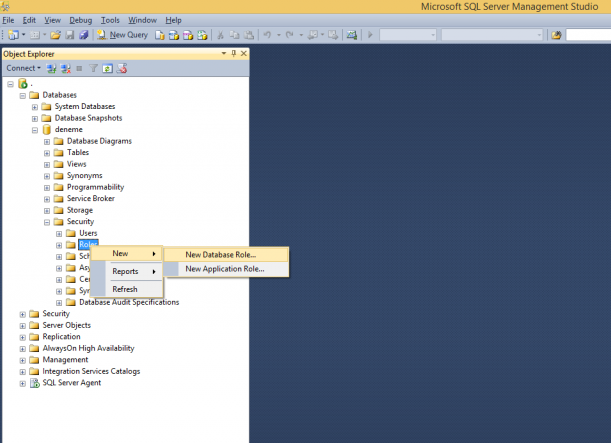The width and height of the screenshot is (611, 443).
Task: Open the File menu
Action: tap(8, 20)
